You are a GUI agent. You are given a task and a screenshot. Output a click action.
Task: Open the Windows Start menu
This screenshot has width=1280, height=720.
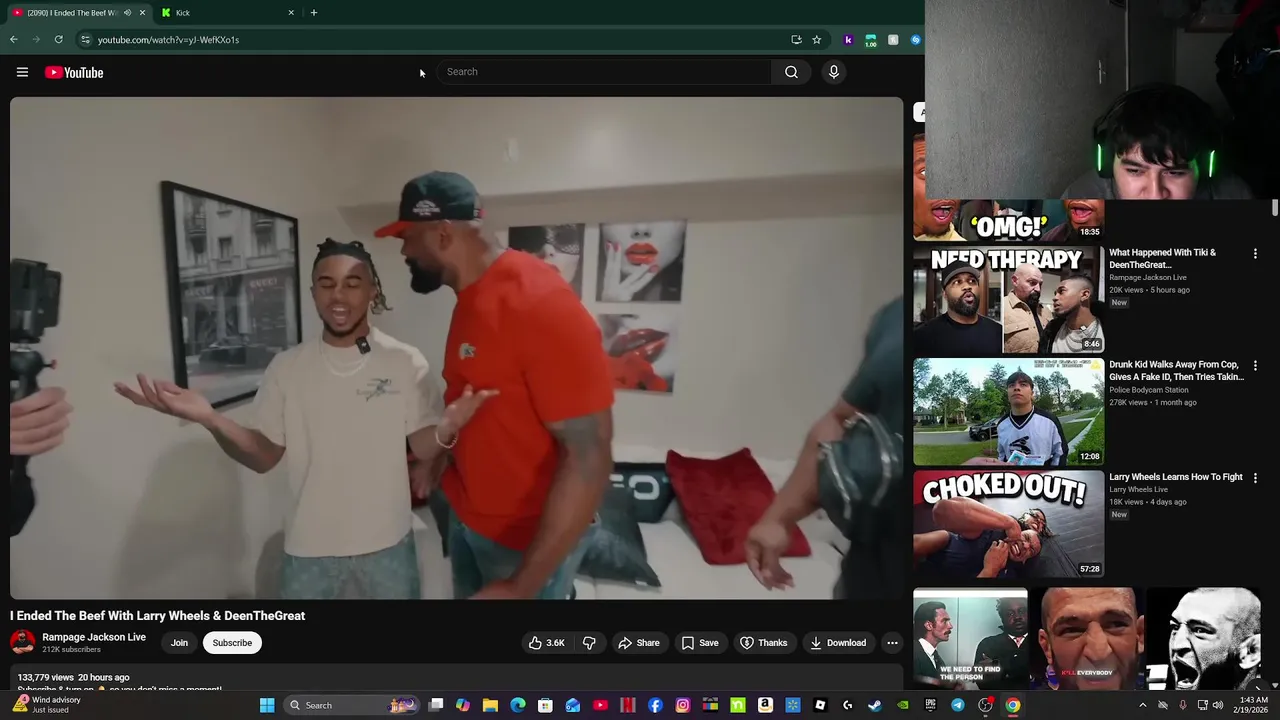click(267, 705)
